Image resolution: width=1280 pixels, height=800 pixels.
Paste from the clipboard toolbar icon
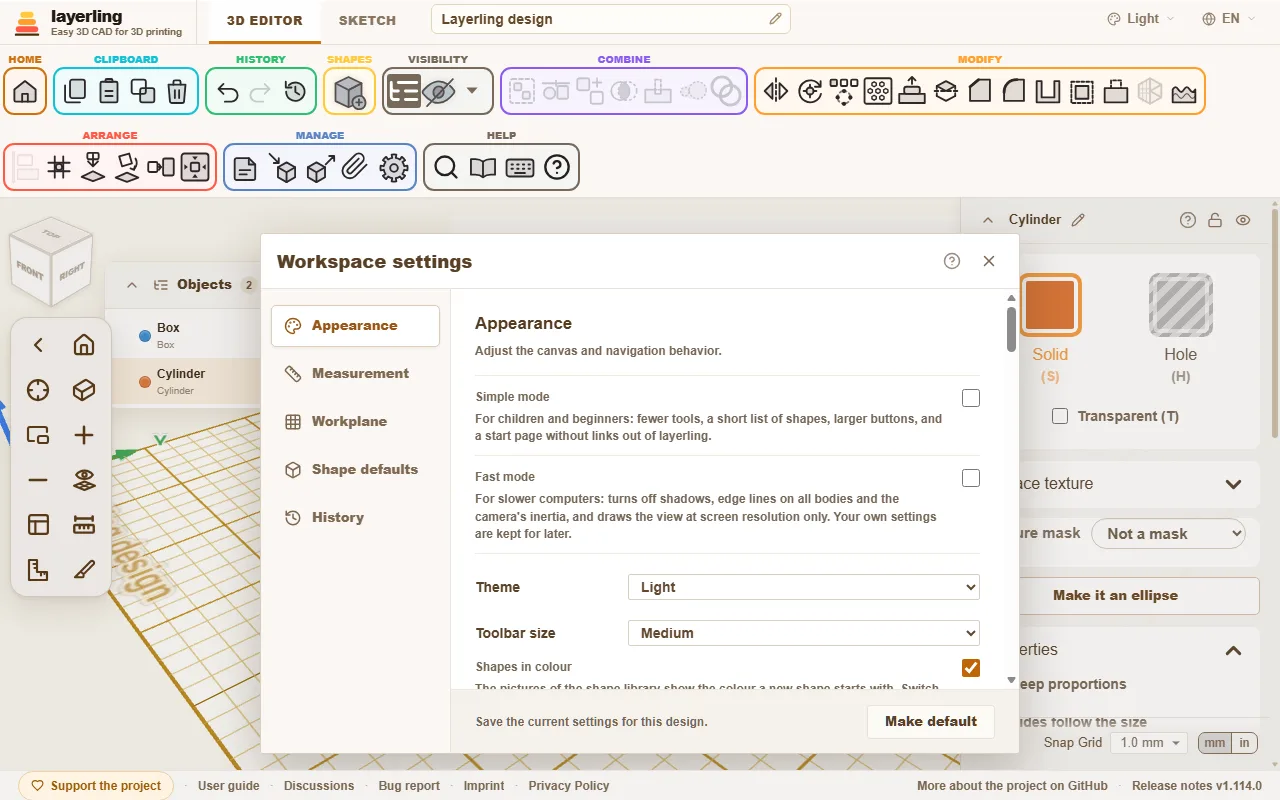(109, 91)
